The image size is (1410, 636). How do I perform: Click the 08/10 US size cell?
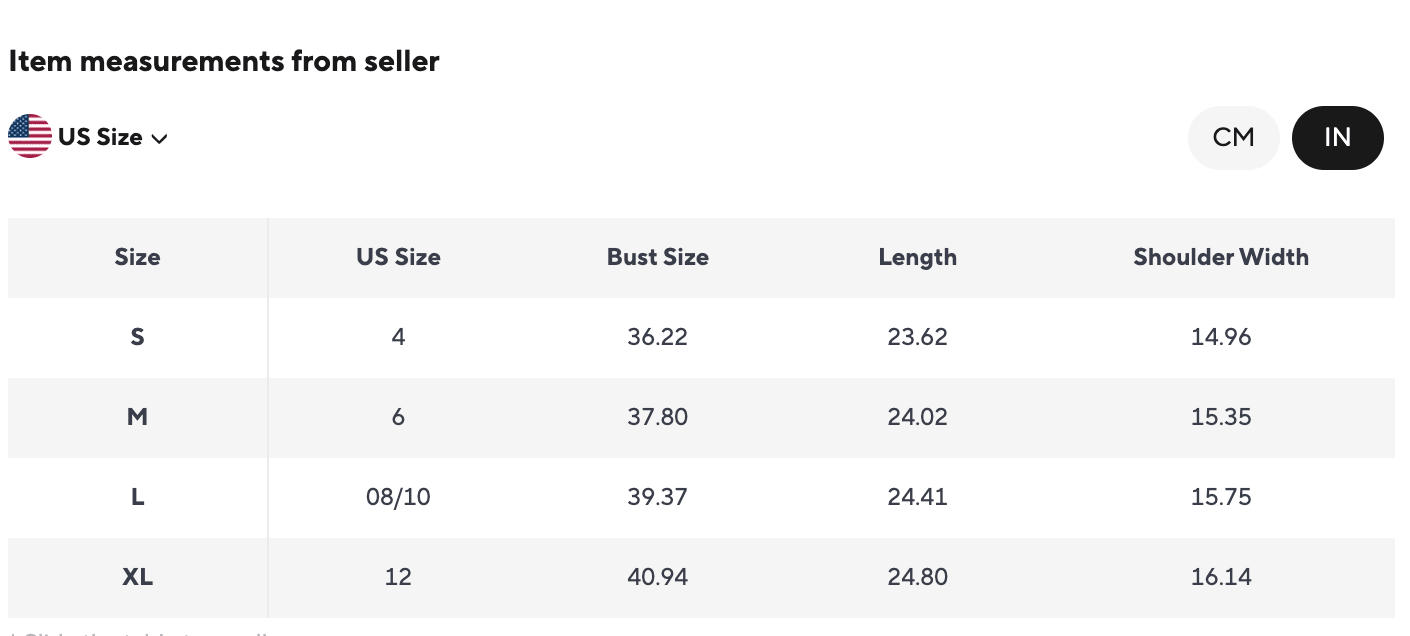398,497
